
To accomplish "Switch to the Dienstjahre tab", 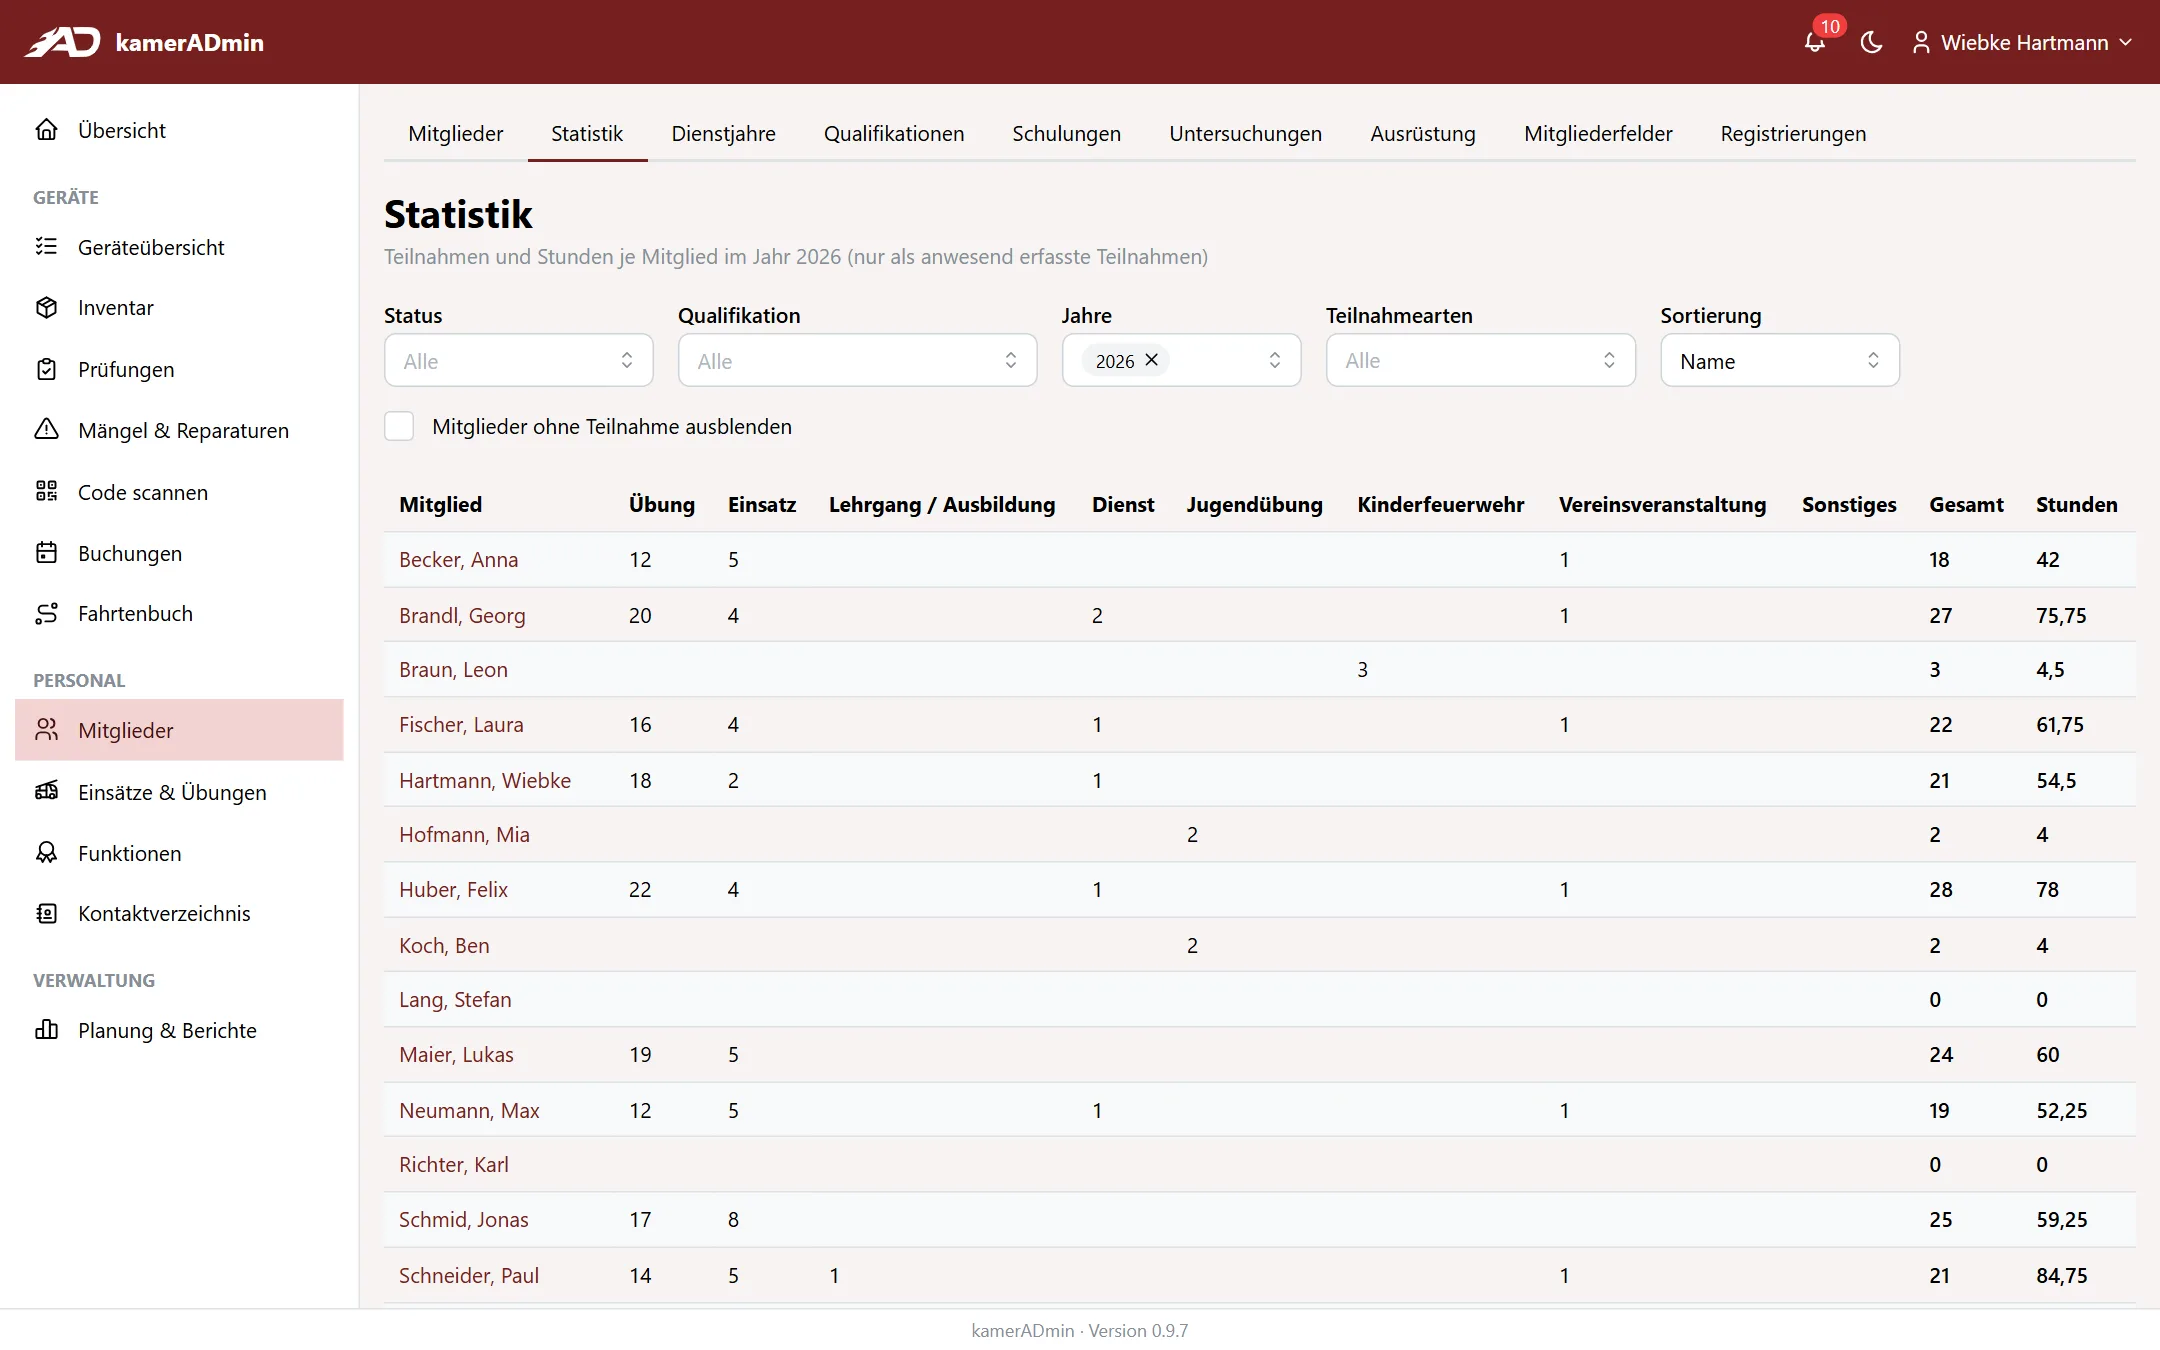I will (723, 134).
